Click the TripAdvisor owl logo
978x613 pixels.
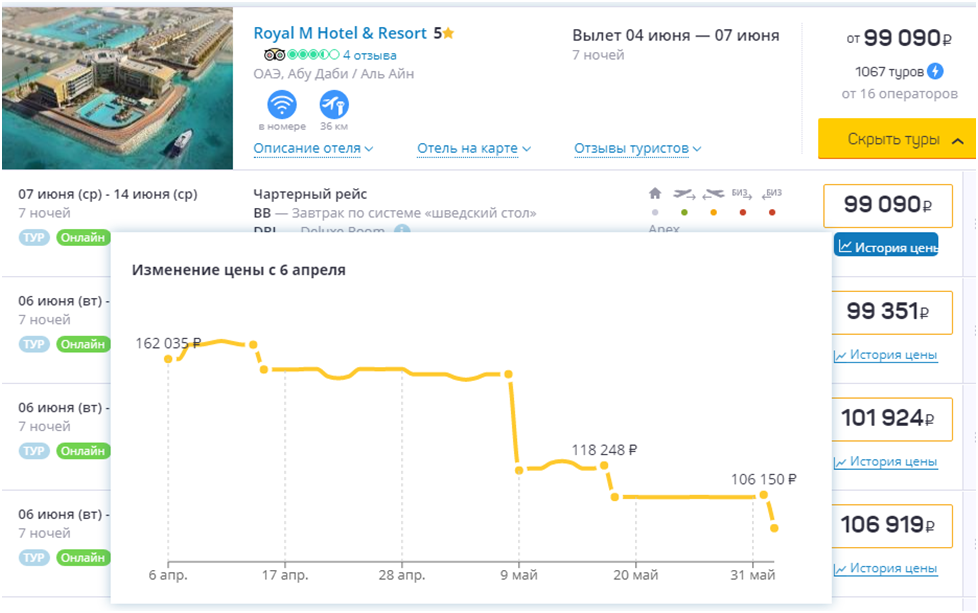tap(275, 55)
